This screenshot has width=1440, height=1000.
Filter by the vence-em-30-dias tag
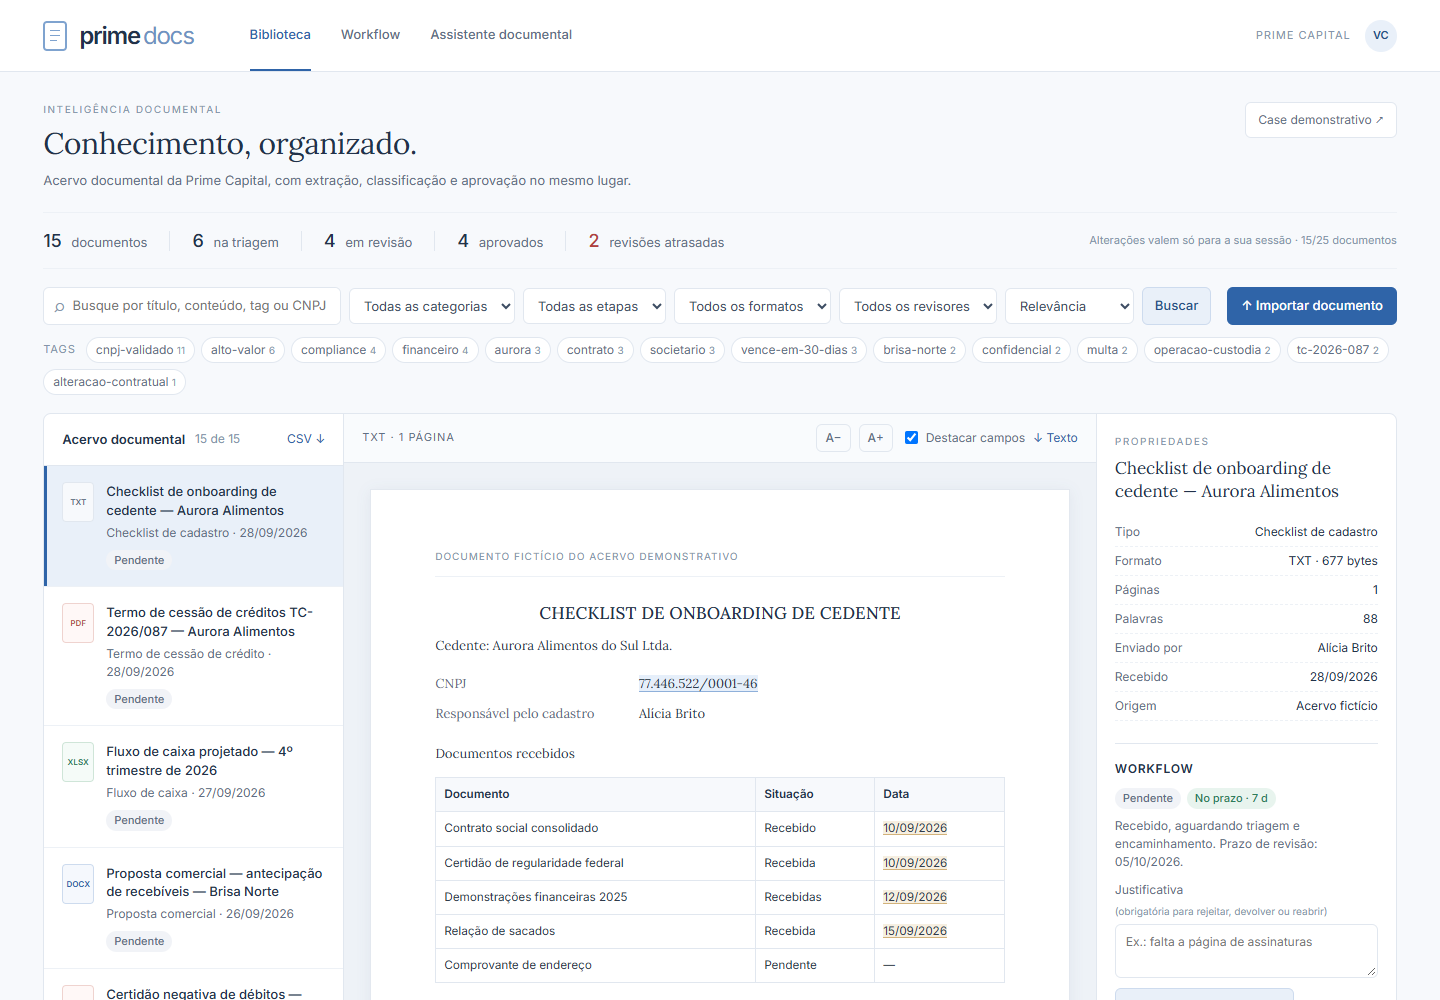click(799, 350)
